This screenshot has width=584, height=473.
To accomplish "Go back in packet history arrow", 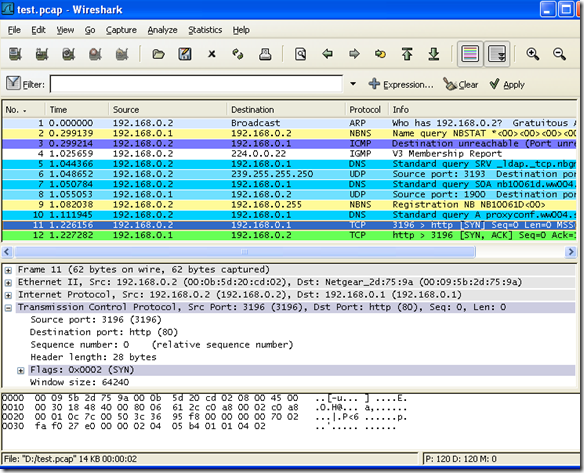I will 327,54.
